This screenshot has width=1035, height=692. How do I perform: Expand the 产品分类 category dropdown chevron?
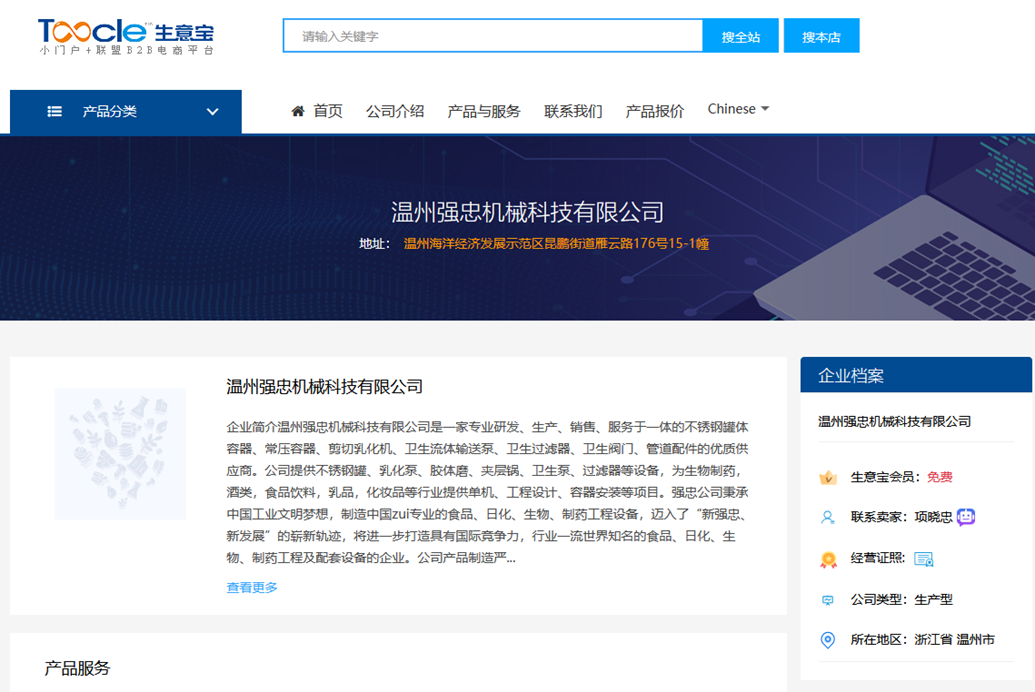(x=213, y=112)
